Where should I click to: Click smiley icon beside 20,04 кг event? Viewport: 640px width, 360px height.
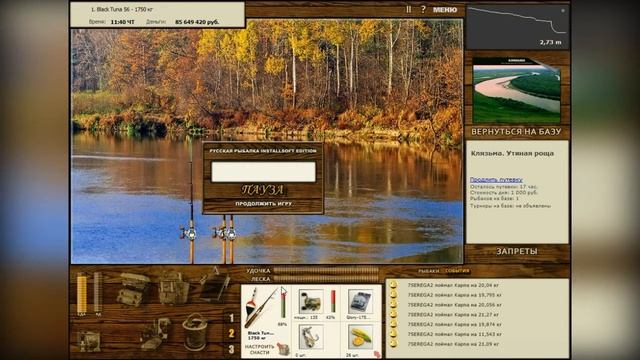(x=393, y=285)
